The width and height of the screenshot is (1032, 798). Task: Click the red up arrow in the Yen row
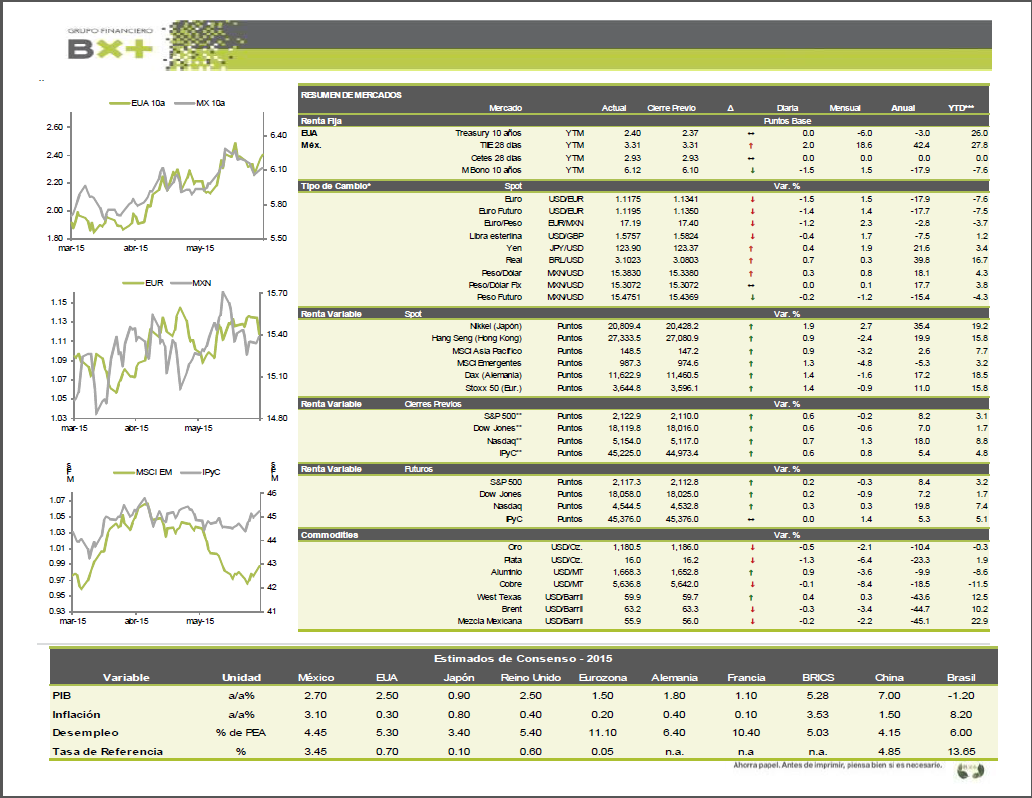(750, 249)
